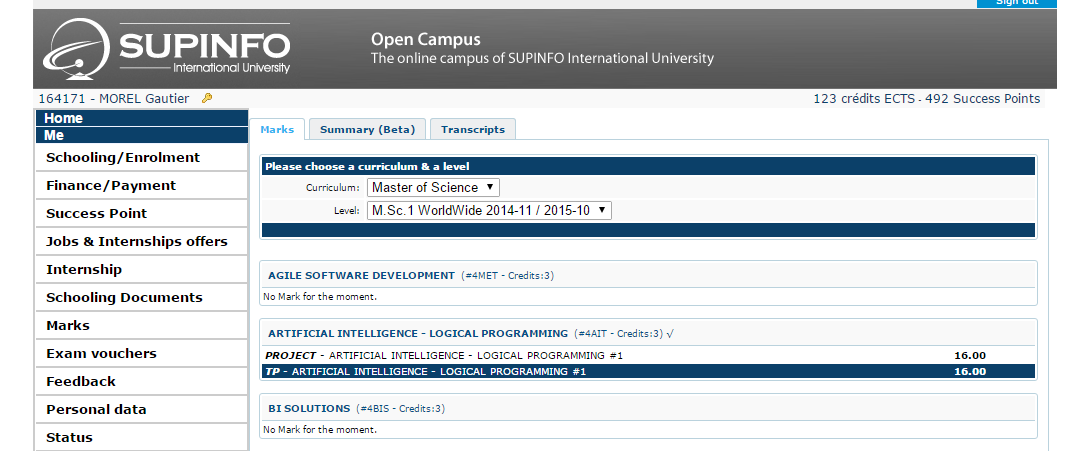Click the (#4BIS - Credits:3) label

(401, 408)
